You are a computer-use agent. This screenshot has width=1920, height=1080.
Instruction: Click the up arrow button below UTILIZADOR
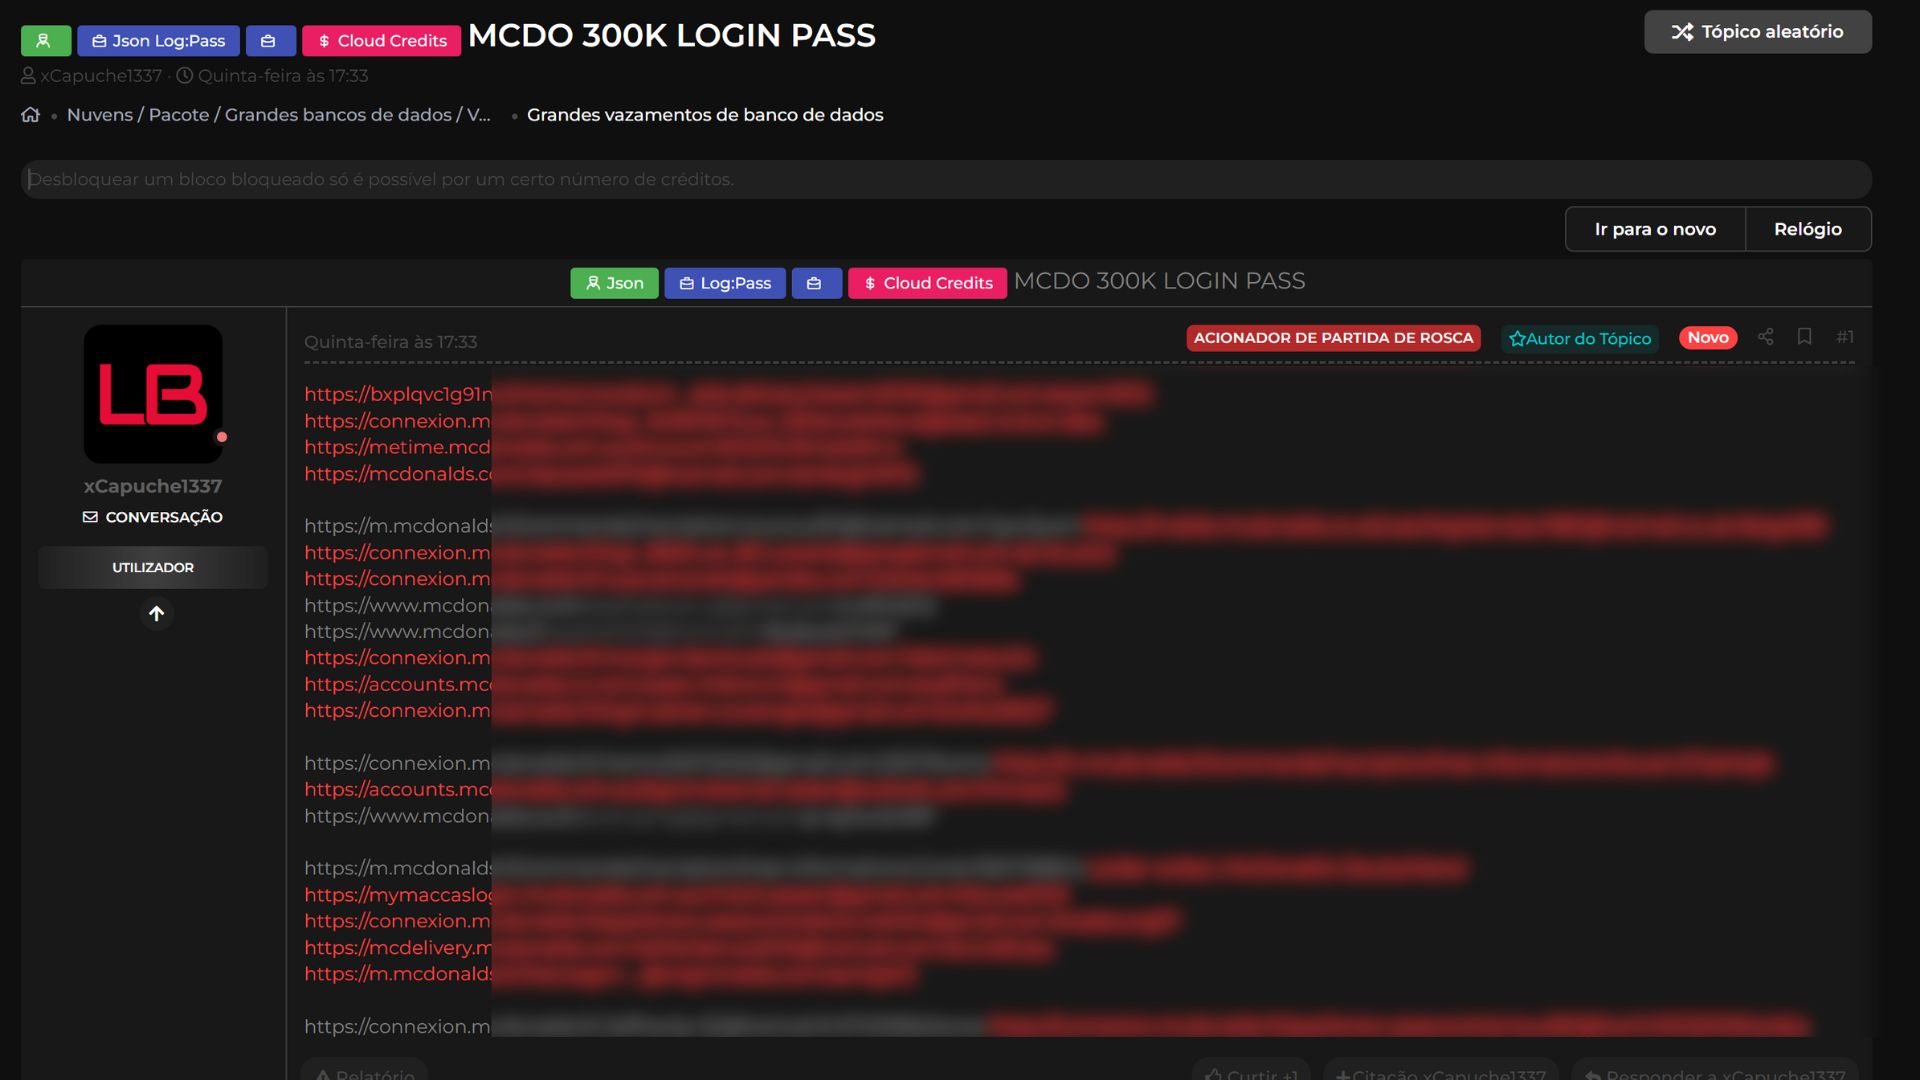[157, 613]
